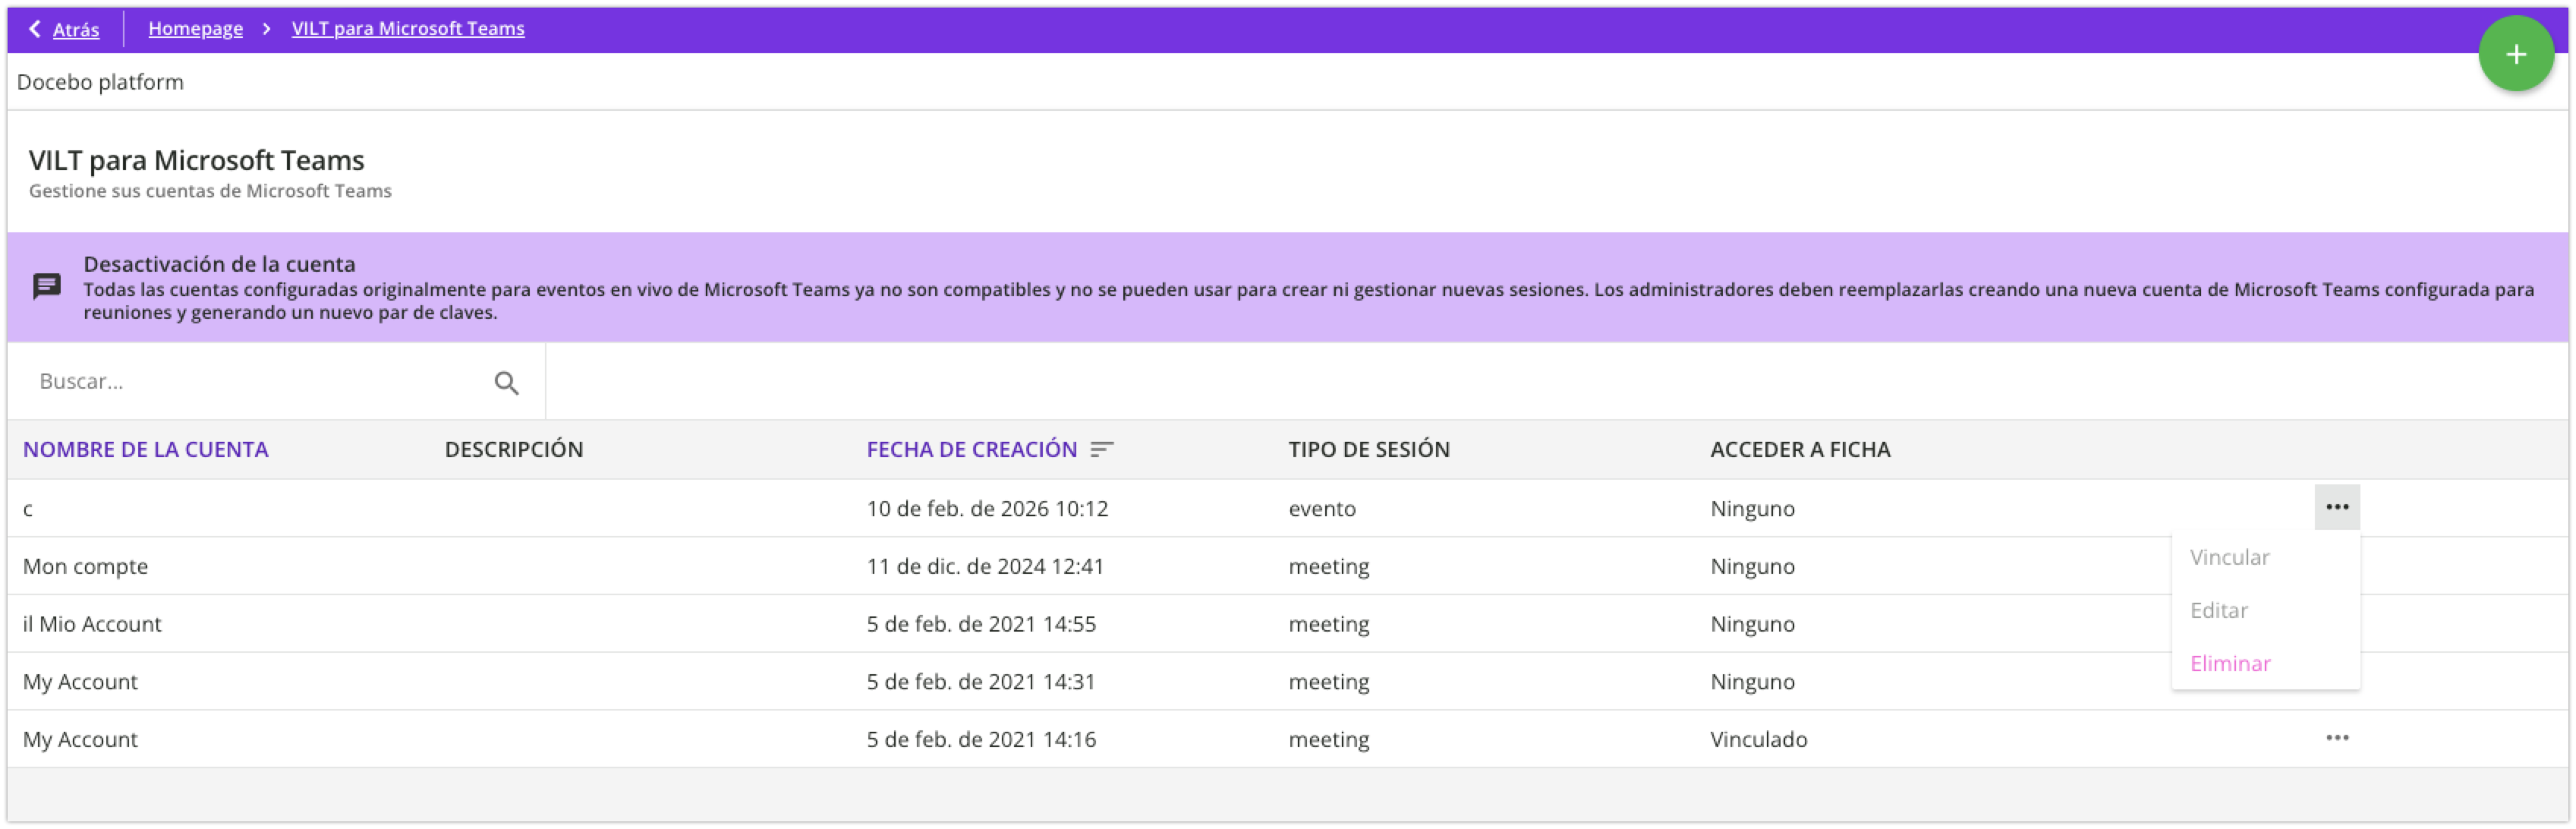This screenshot has height=829, width=2576.
Task: Open the ellipsis menu for the first account row
Action: tap(2338, 507)
